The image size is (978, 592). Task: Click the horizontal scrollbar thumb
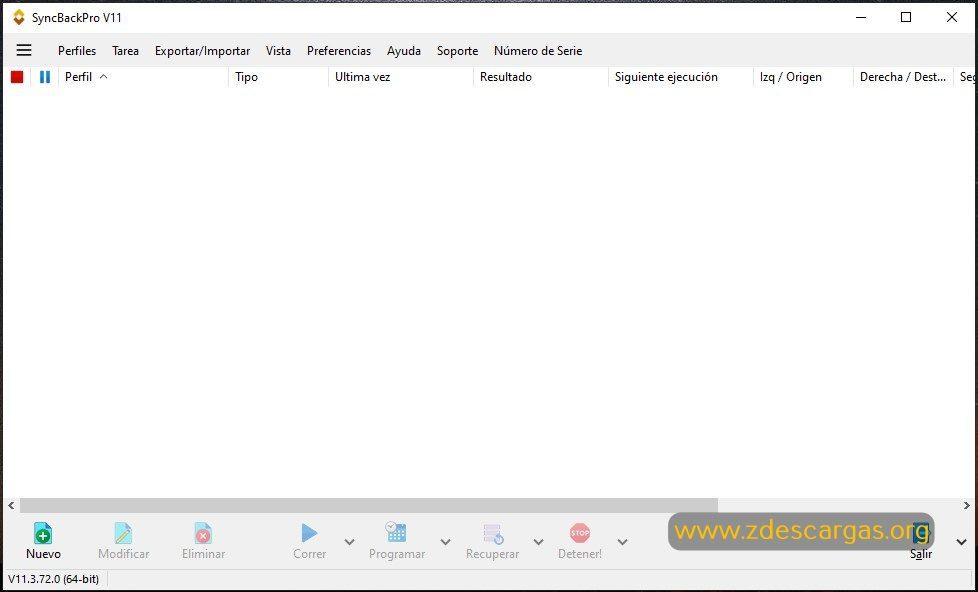[369, 505]
